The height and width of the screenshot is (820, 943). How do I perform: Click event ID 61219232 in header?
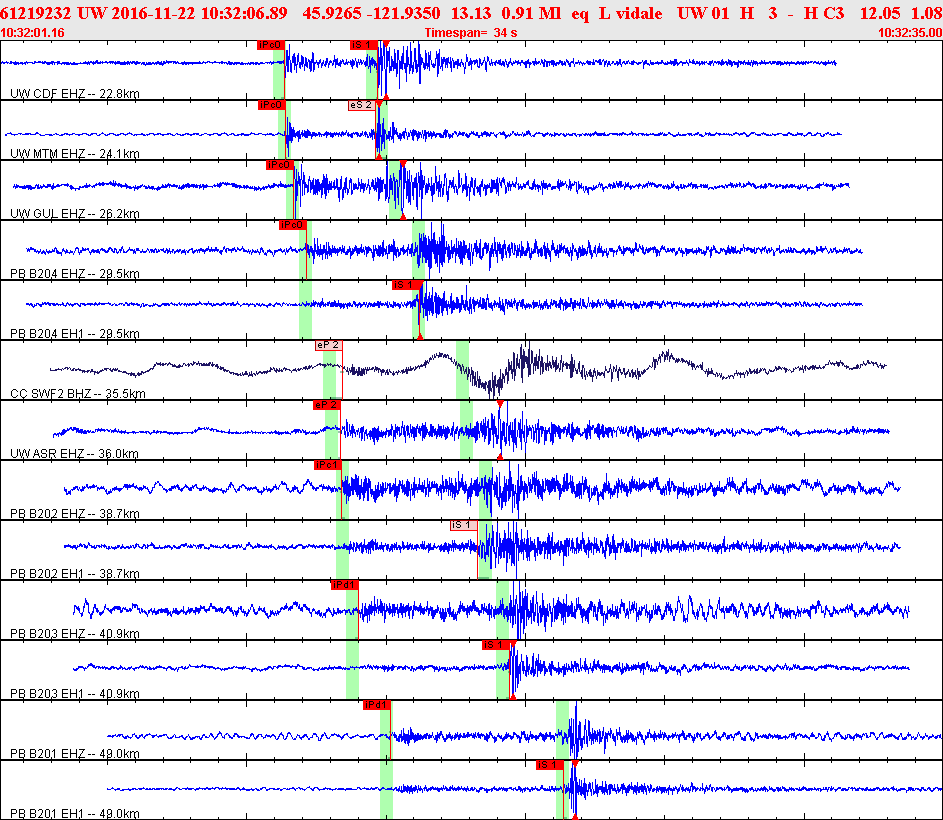35,13
